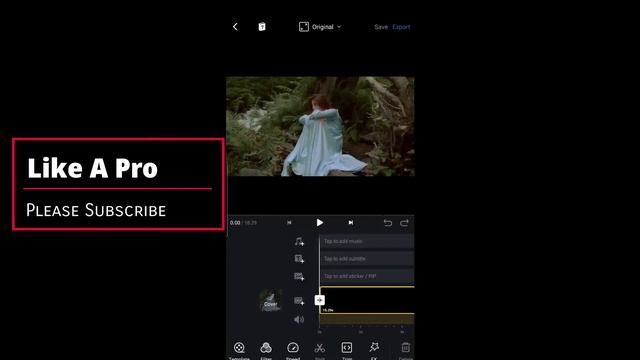Click the add sticker/PIP track icon

click(299, 276)
